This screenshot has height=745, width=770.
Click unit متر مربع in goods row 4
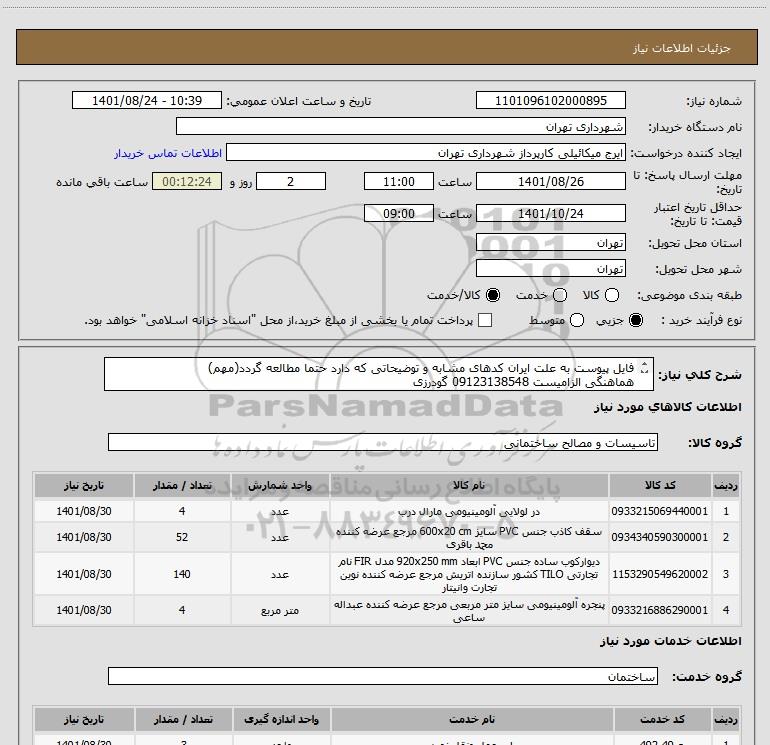(x=280, y=610)
